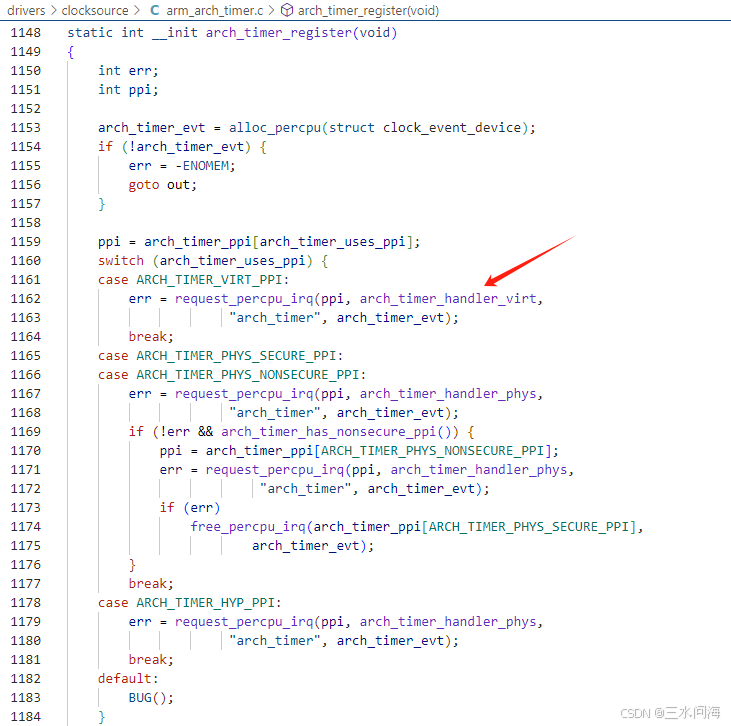Click line number 1184 in gutter
Viewport: 731px width, 726px height.
(26, 717)
